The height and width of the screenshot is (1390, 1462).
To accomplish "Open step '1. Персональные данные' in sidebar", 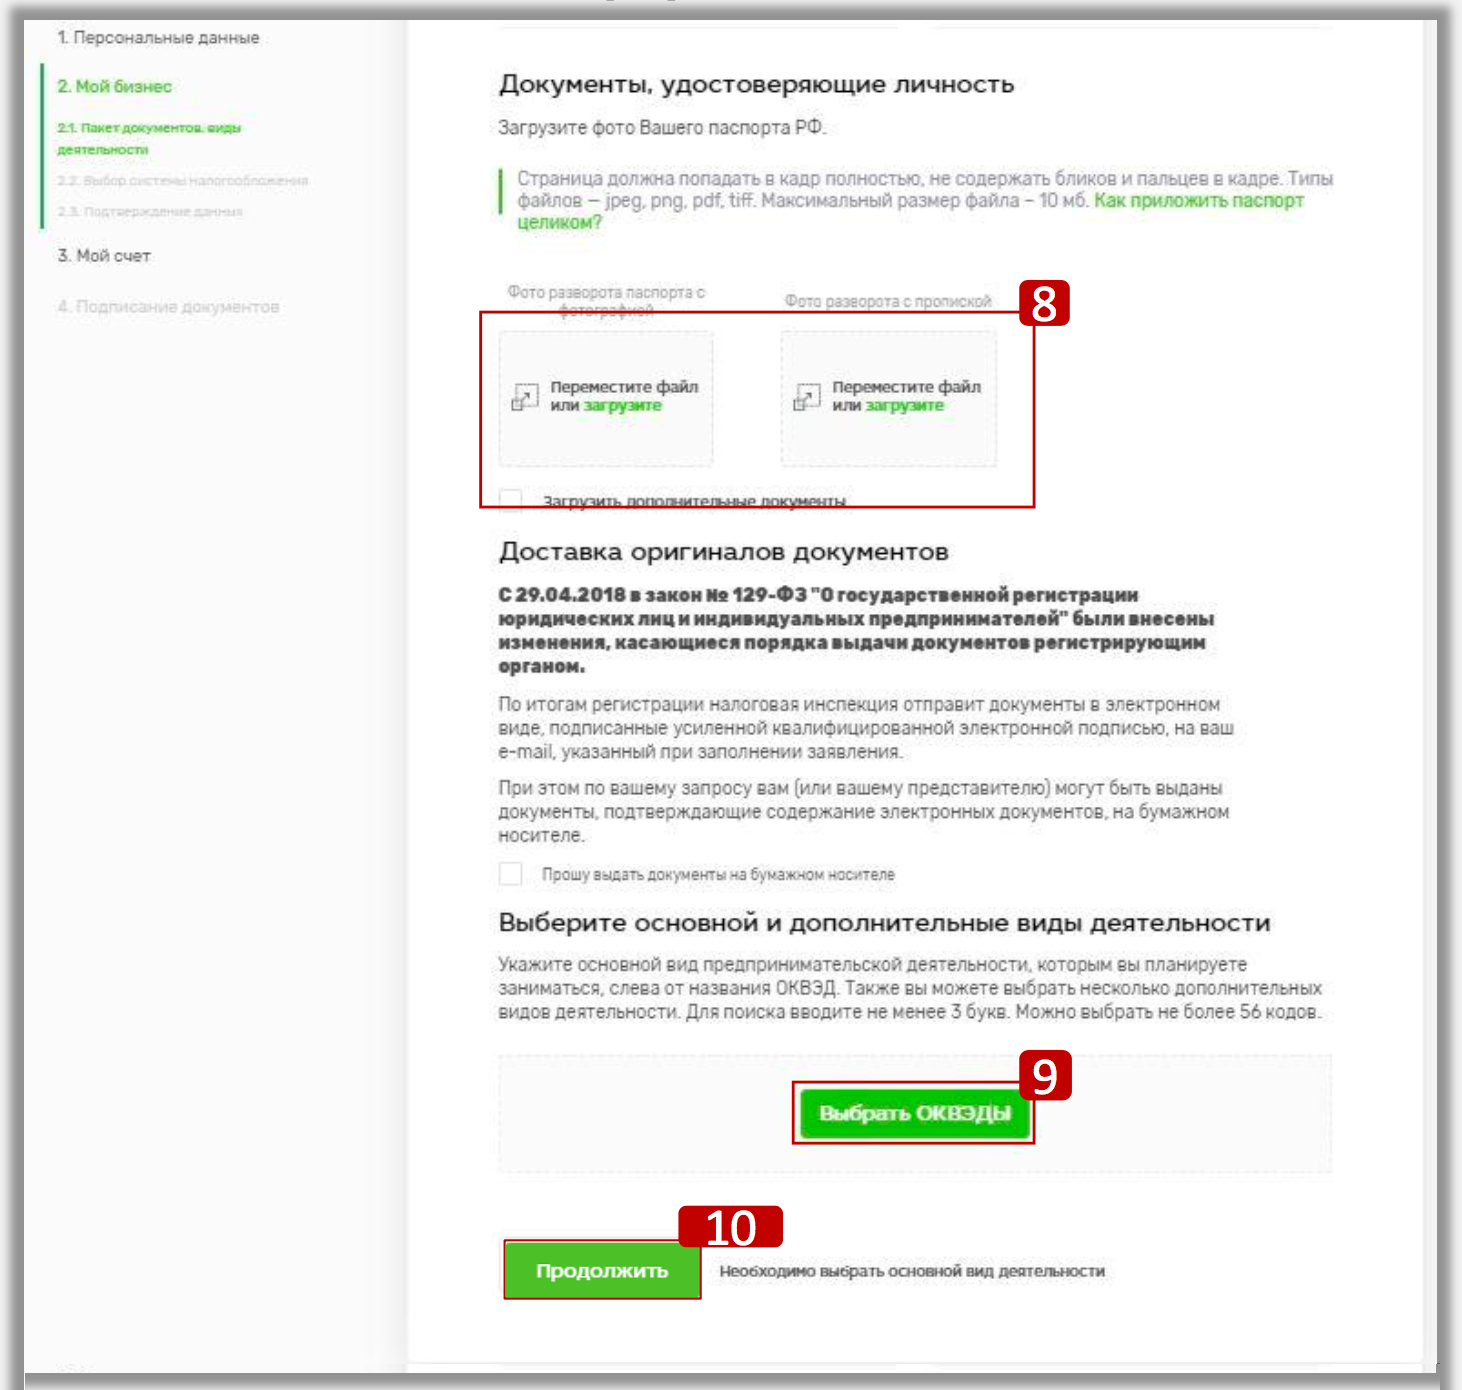I will [x=158, y=38].
